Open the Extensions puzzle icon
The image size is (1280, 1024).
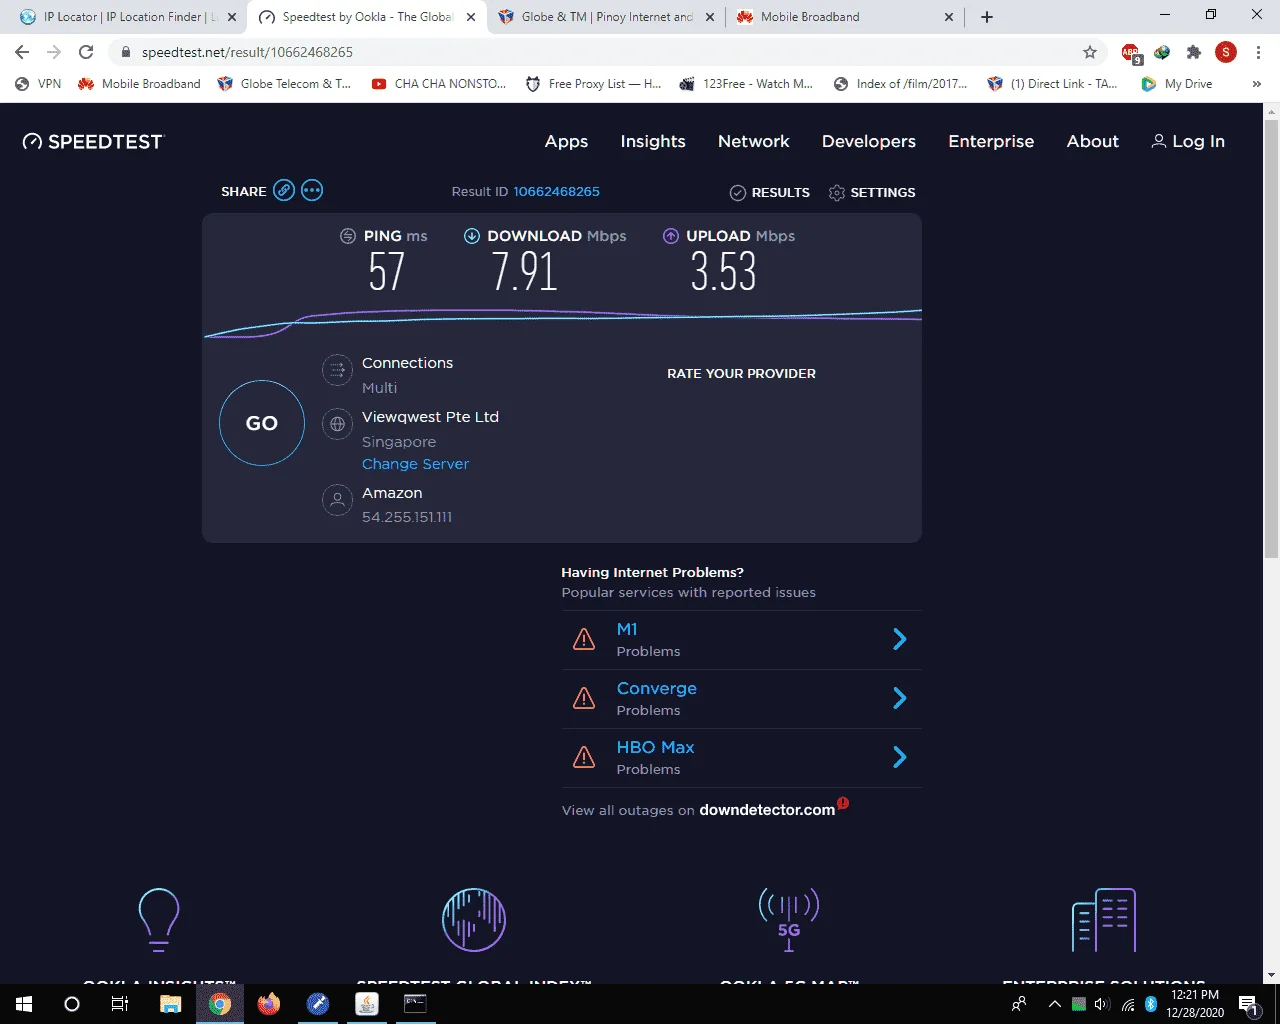pyautogui.click(x=1194, y=52)
